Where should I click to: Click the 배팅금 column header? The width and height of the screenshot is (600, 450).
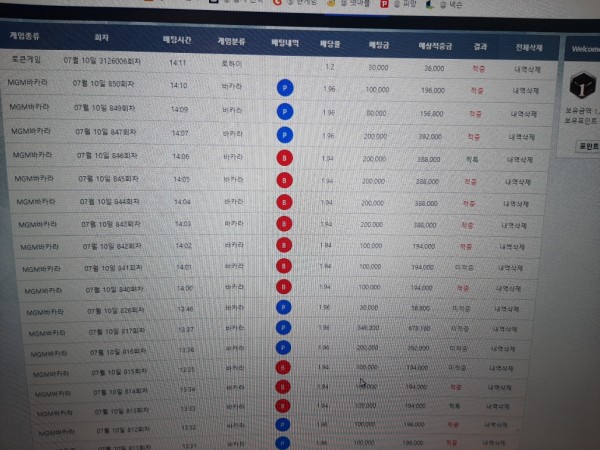379,45
